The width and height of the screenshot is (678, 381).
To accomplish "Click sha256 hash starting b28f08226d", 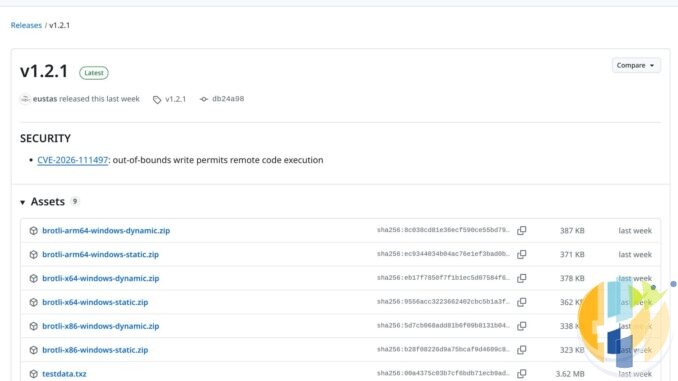I will pos(443,349).
